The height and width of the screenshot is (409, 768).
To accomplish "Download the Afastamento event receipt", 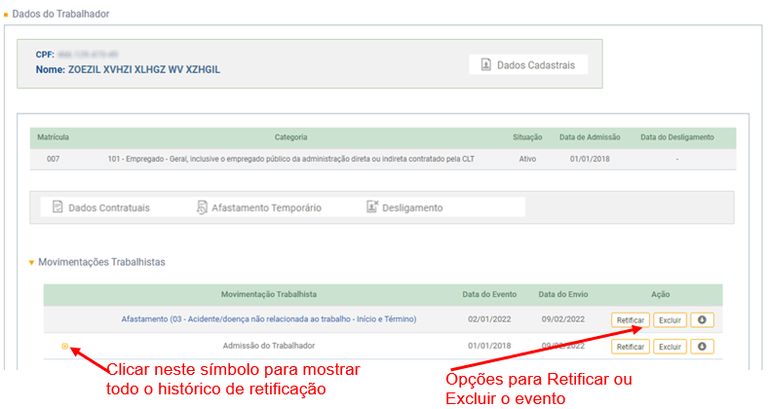I will [702, 320].
